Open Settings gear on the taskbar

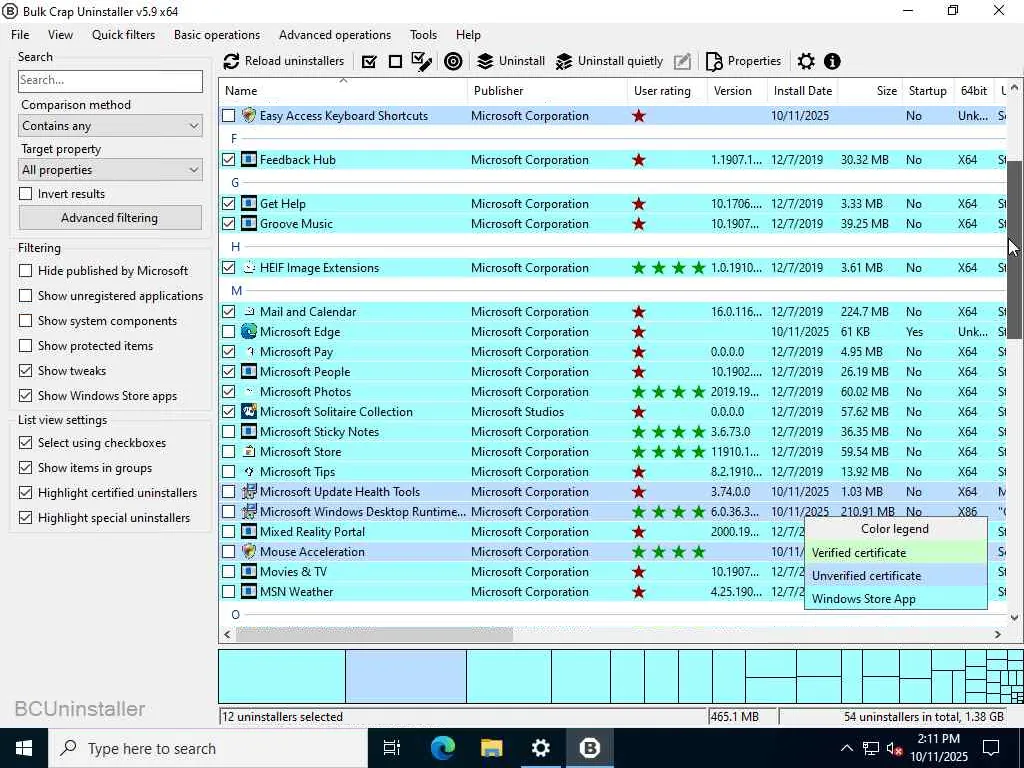[x=540, y=748]
